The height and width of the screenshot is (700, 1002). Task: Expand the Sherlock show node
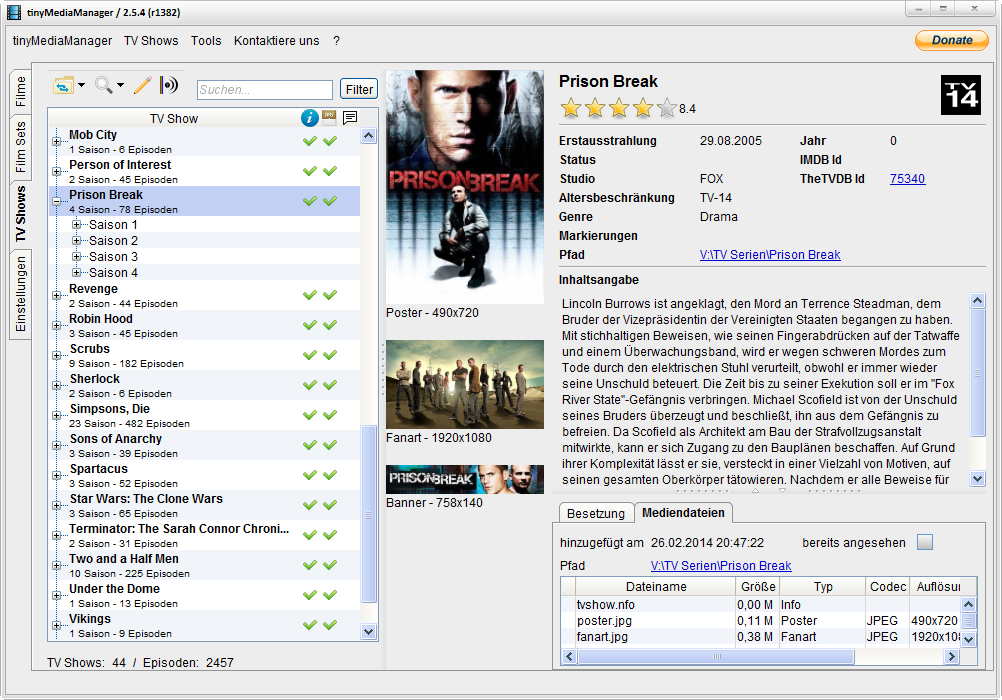point(57,385)
